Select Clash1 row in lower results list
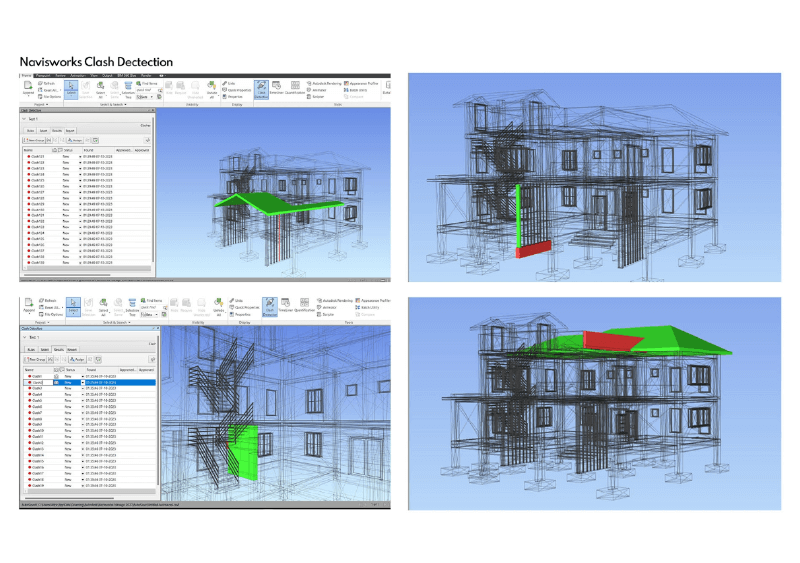800x563 pixels. (x=90, y=376)
